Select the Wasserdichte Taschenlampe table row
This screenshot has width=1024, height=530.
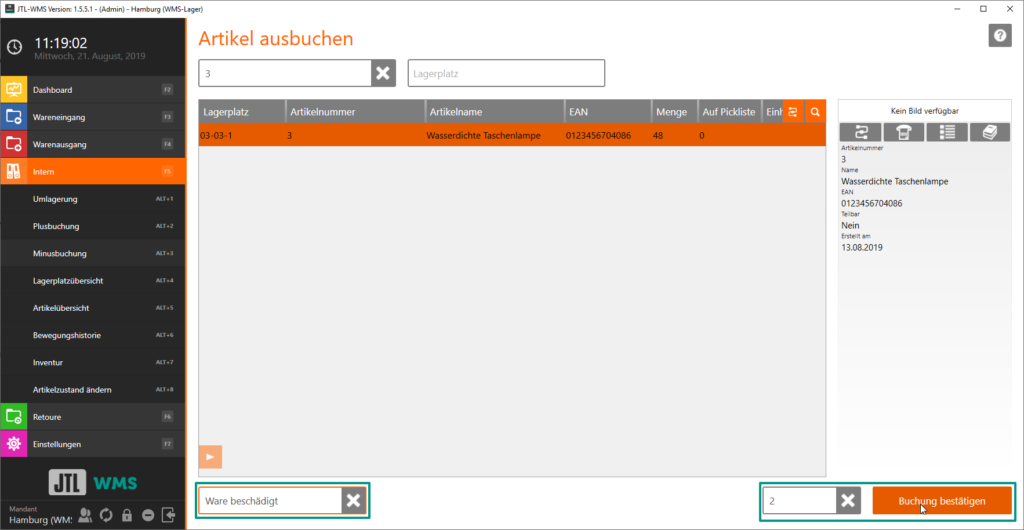pyautogui.click(x=480, y=135)
